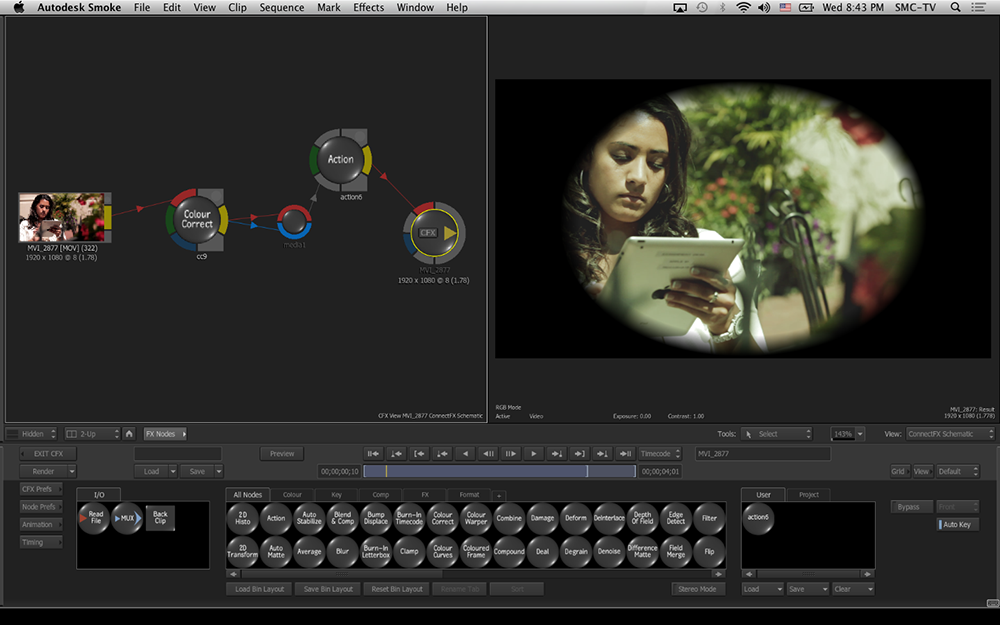
Task: Select the Colour Correct node in the bin
Action: pyautogui.click(x=442, y=518)
